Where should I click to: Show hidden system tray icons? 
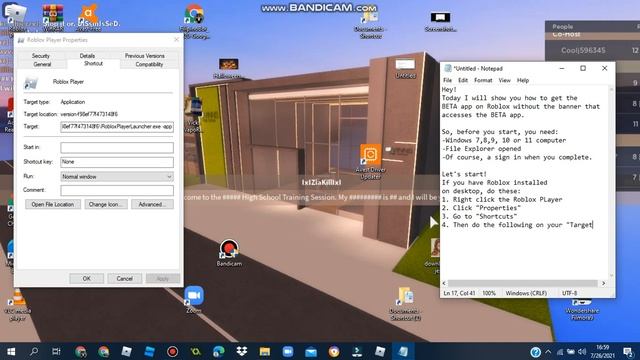coord(548,352)
